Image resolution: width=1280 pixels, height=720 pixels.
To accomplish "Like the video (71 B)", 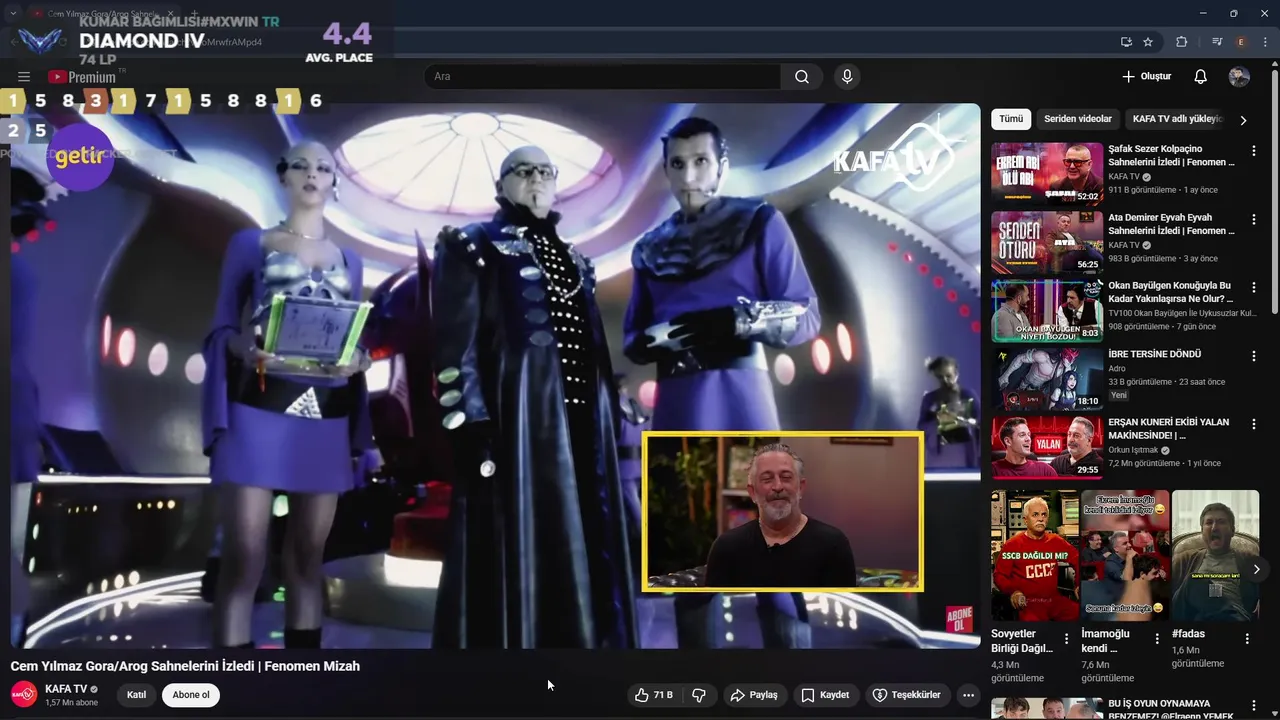I will pos(653,695).
